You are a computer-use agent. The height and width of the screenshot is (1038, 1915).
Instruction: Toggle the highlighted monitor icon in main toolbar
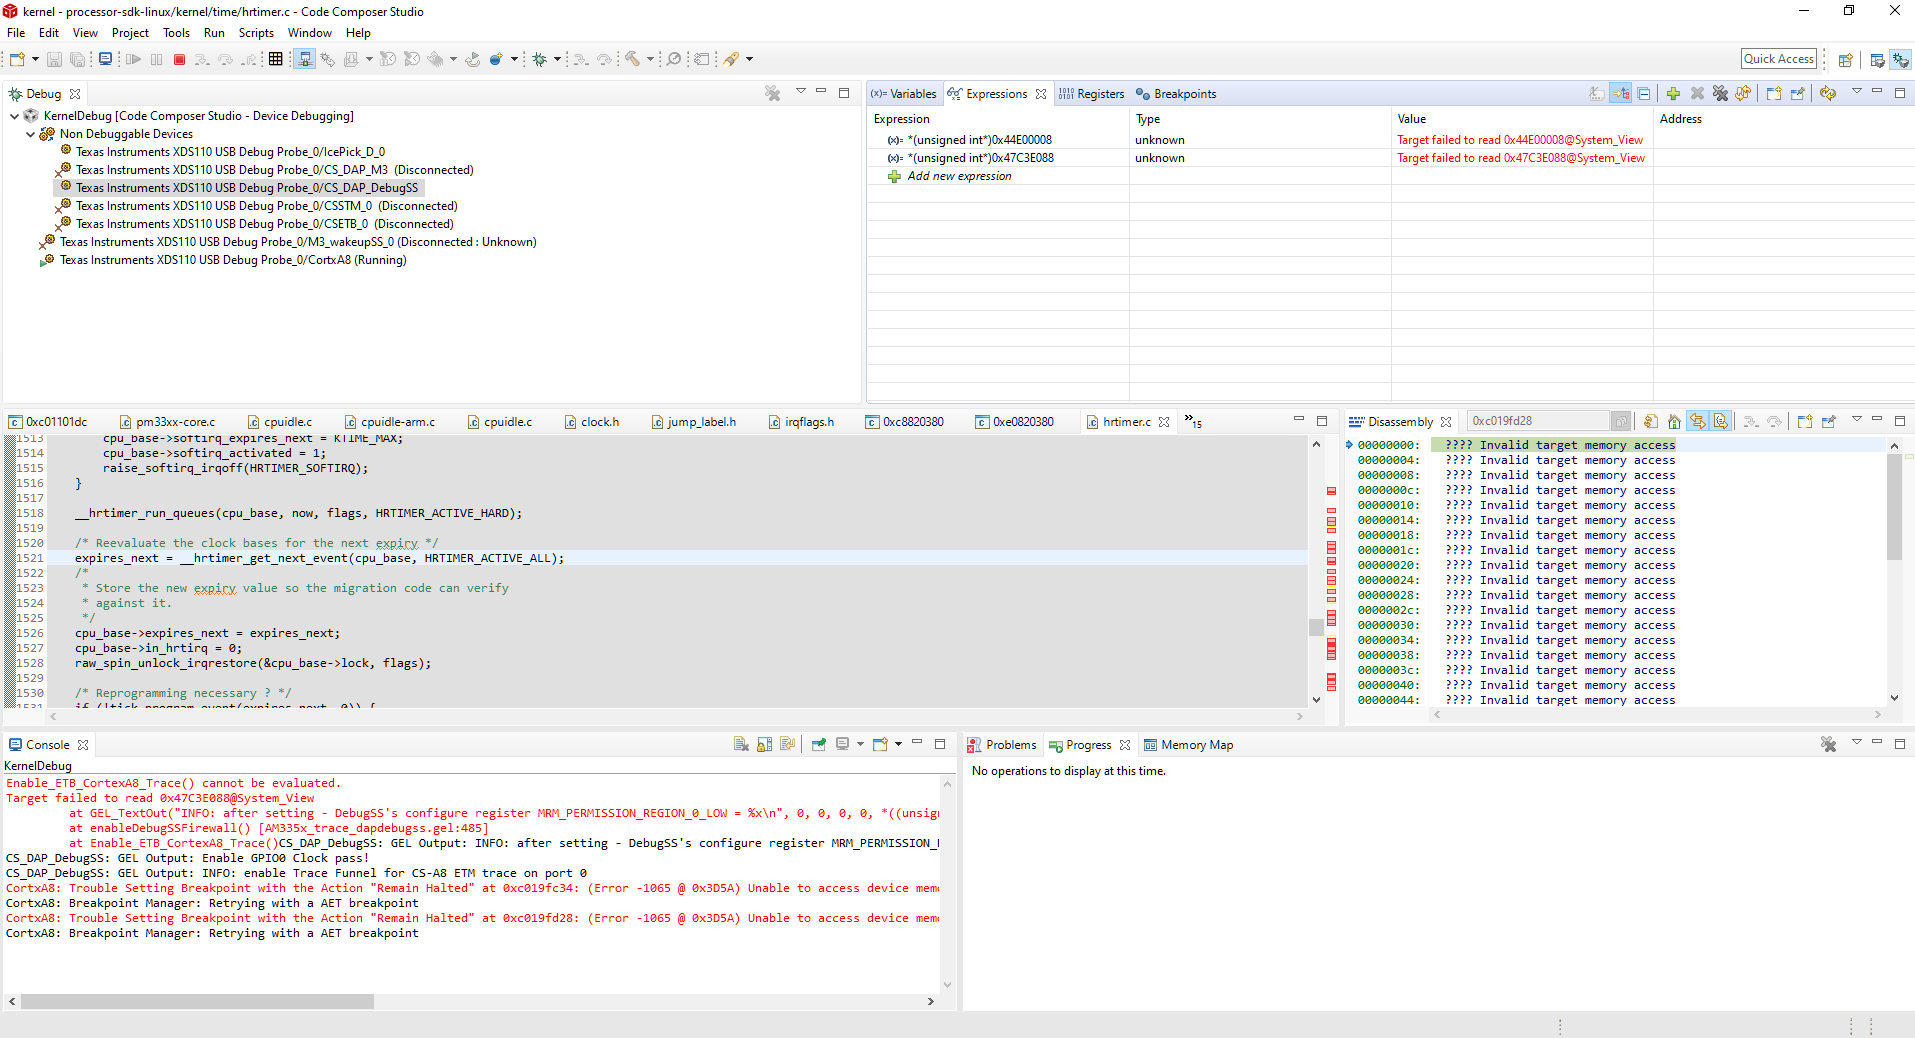[x=305, y=59]
